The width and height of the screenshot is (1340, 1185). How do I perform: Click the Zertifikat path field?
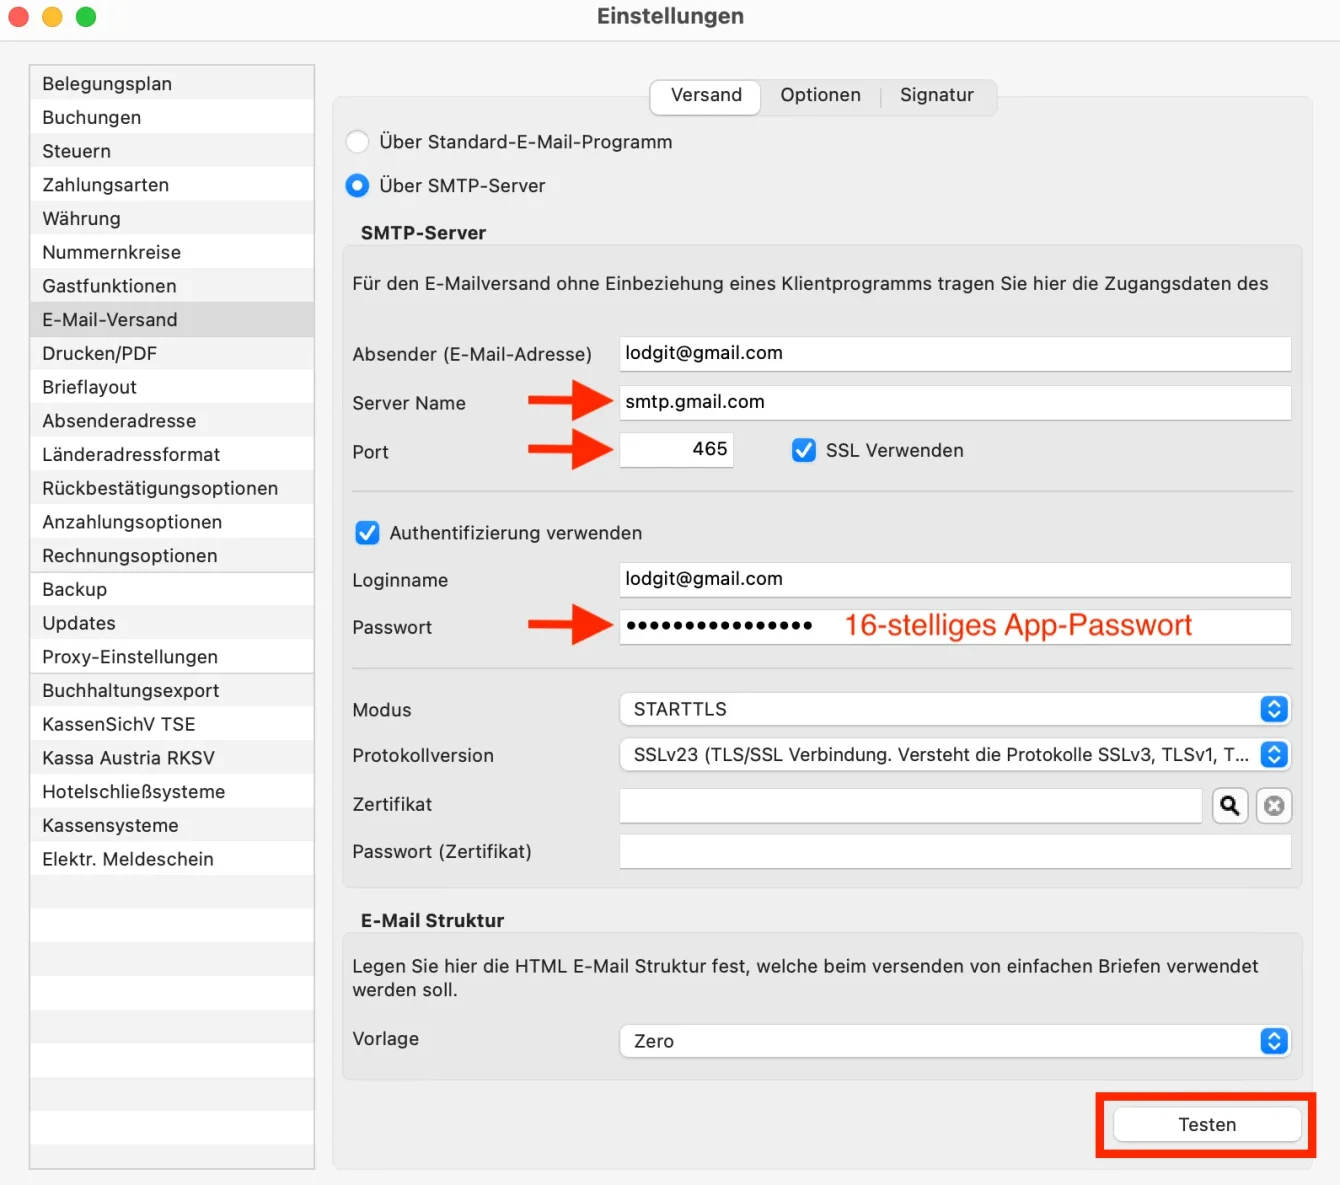[911, 805]
